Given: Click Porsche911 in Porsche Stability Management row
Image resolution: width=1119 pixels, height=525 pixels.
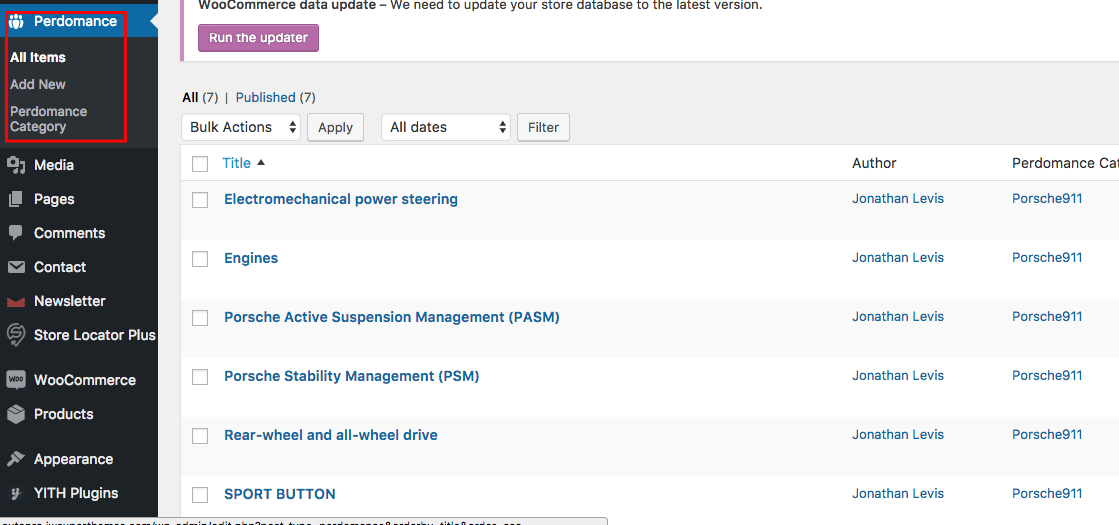Looking at the screenshot, I should [1047, 376].
